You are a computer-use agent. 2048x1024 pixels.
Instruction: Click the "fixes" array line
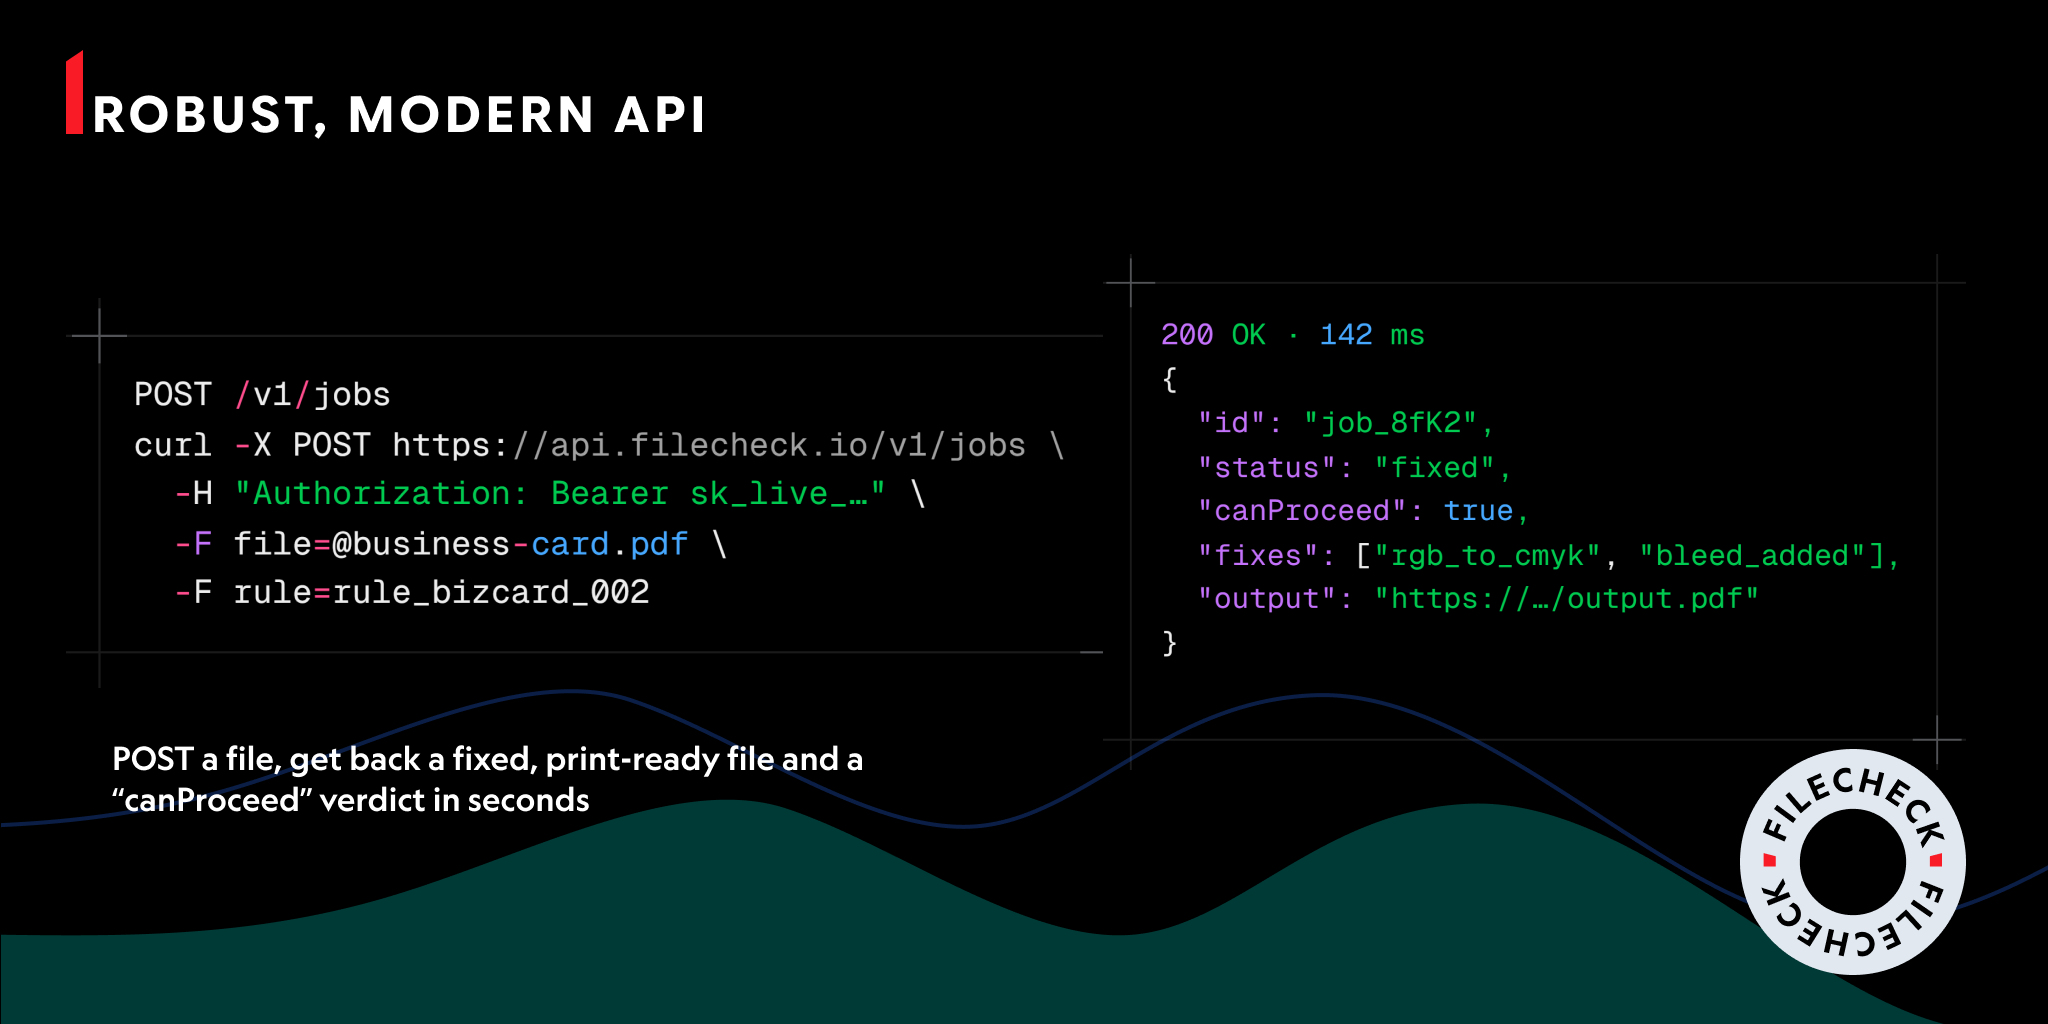1548,555
